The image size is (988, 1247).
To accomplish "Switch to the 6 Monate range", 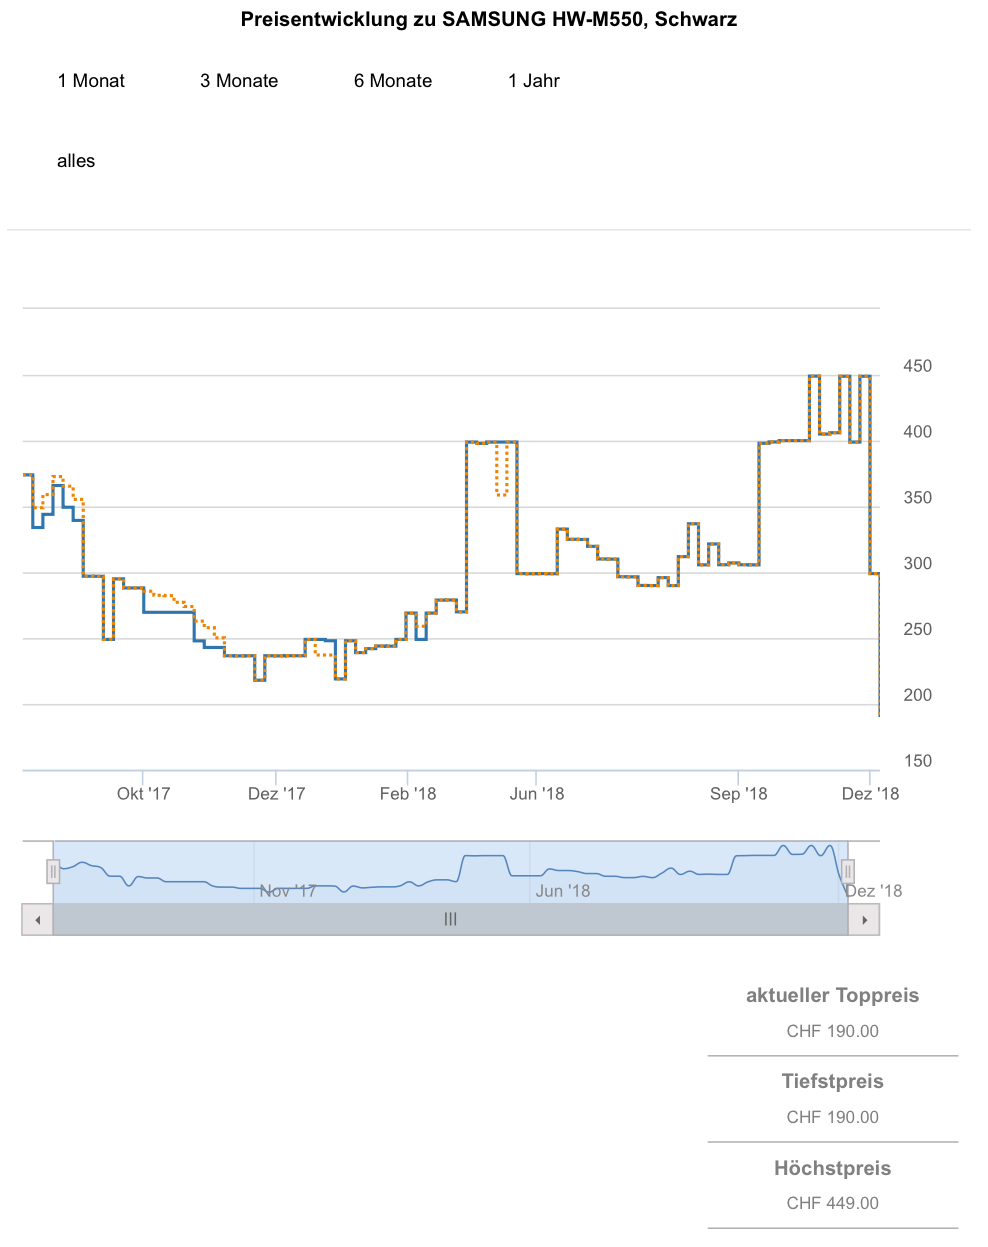I will [393, 81].
